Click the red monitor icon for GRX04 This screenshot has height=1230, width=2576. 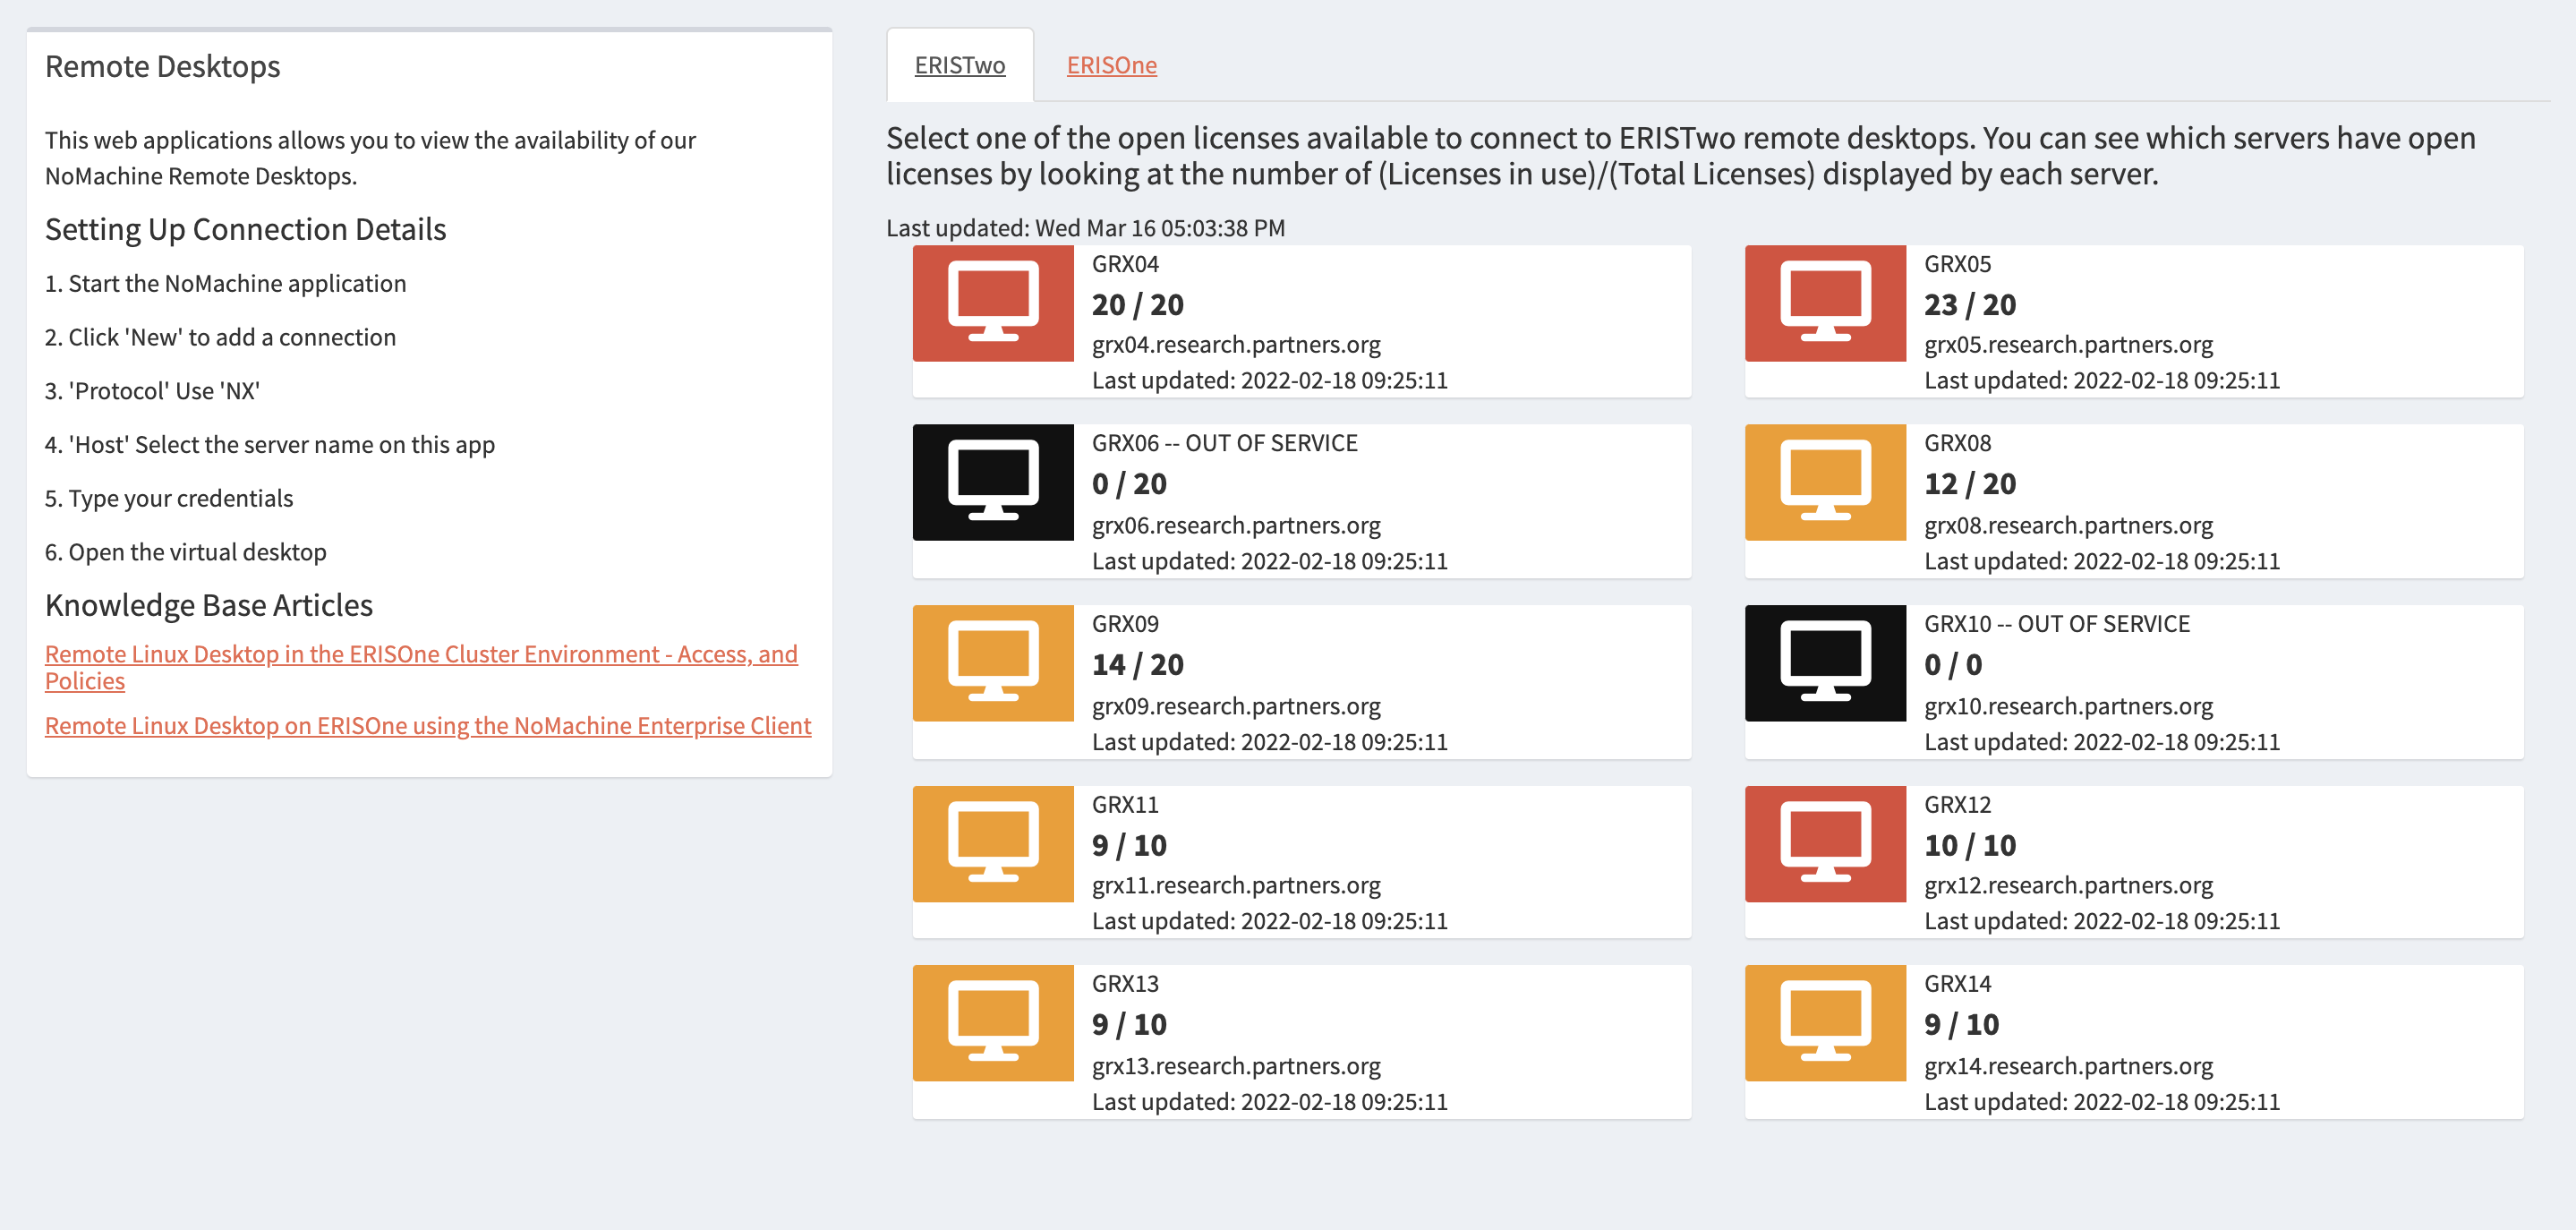[x=992, y=303]
